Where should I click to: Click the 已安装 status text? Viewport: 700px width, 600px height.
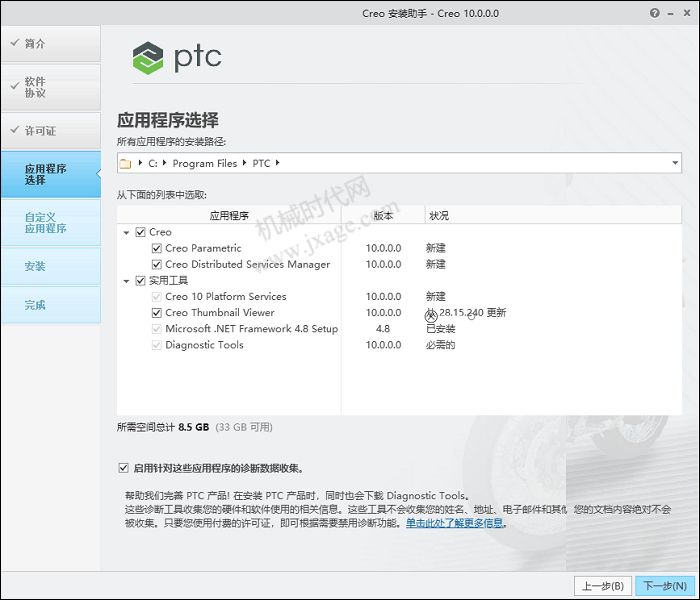[440, 329]
